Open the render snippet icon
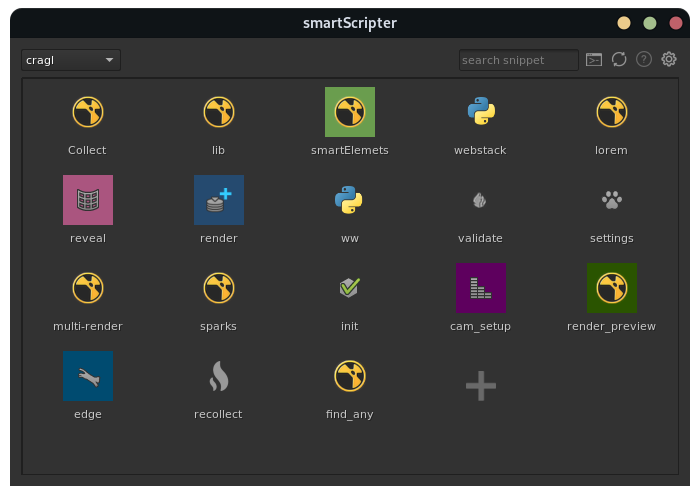Viewport: 700px width, 496px height. point(219,200)
